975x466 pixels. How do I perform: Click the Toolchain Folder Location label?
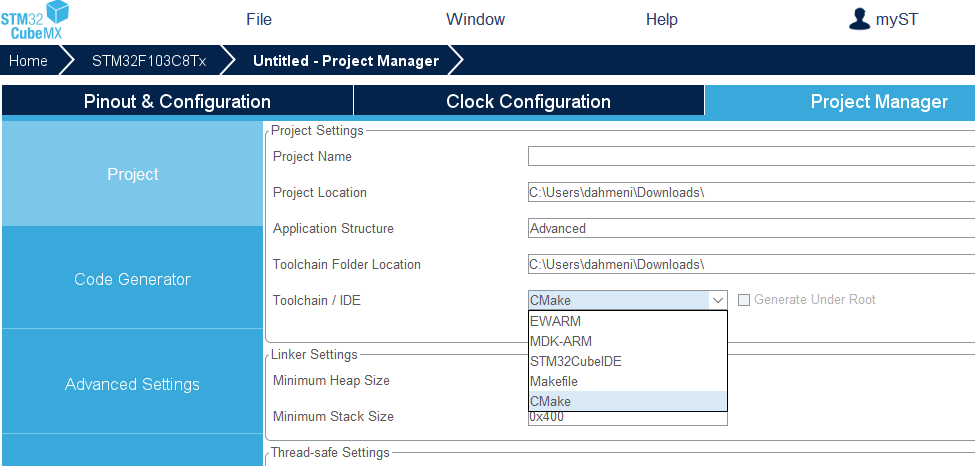[x=347, y=264]
